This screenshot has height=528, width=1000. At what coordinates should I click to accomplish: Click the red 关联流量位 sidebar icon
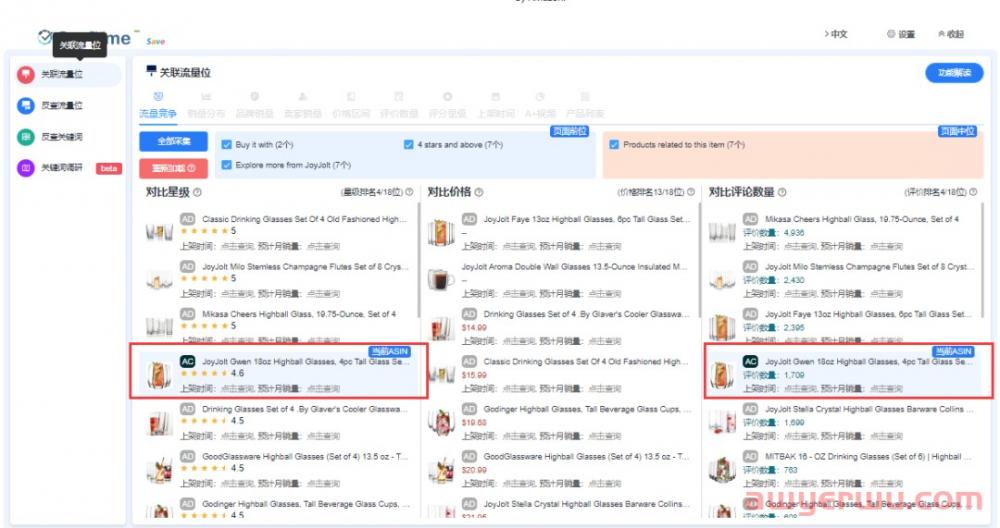pos(26,75)
